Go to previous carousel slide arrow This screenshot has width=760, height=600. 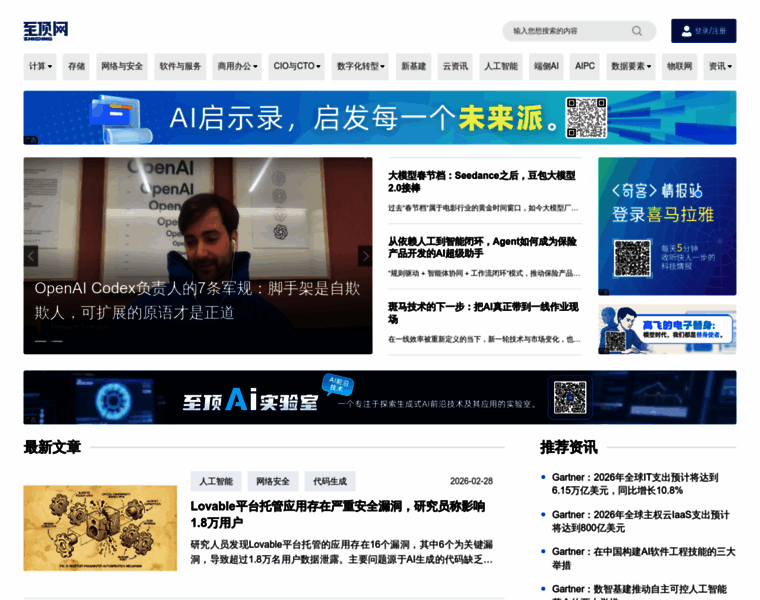pos(31,256)
